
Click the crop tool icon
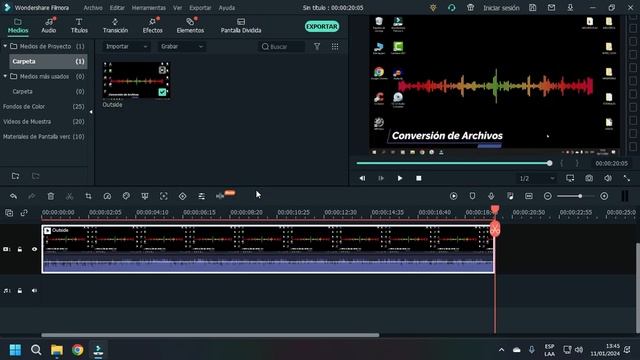pyautogui.click(x=88, y=196)
